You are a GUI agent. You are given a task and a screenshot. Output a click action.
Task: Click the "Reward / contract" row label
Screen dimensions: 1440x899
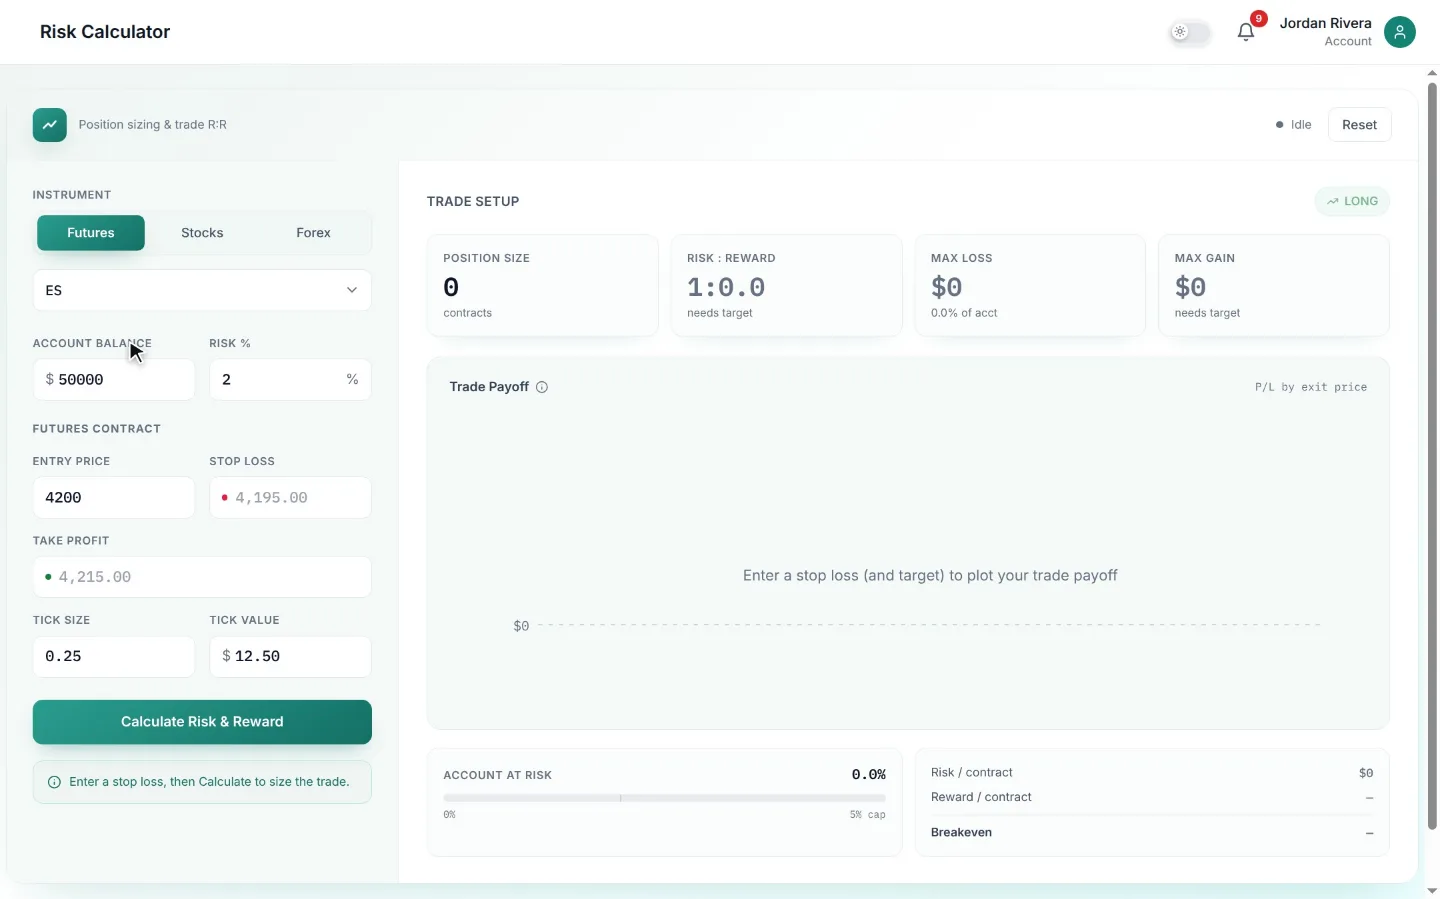click(x=981, y=798)
